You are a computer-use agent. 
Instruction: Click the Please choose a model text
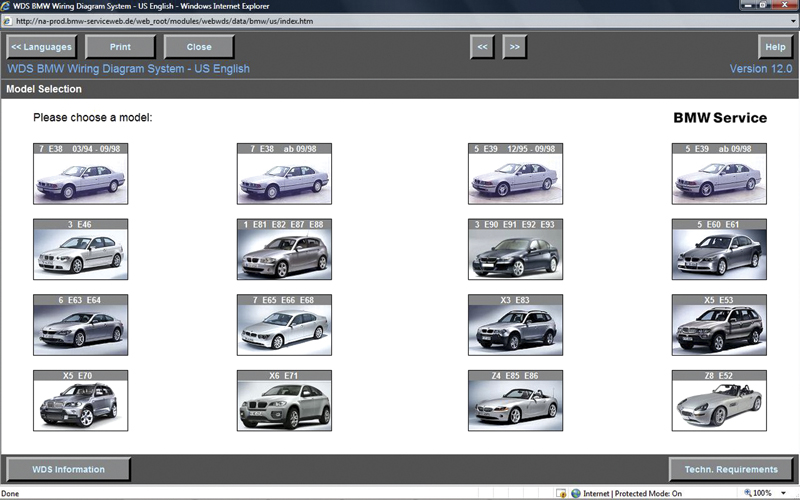93,118
